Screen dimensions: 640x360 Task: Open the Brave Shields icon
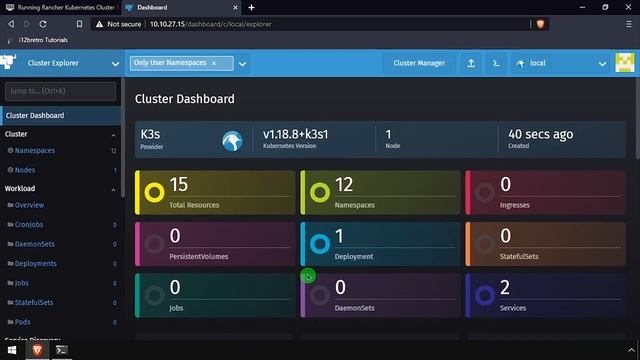[x=540, y=24]
